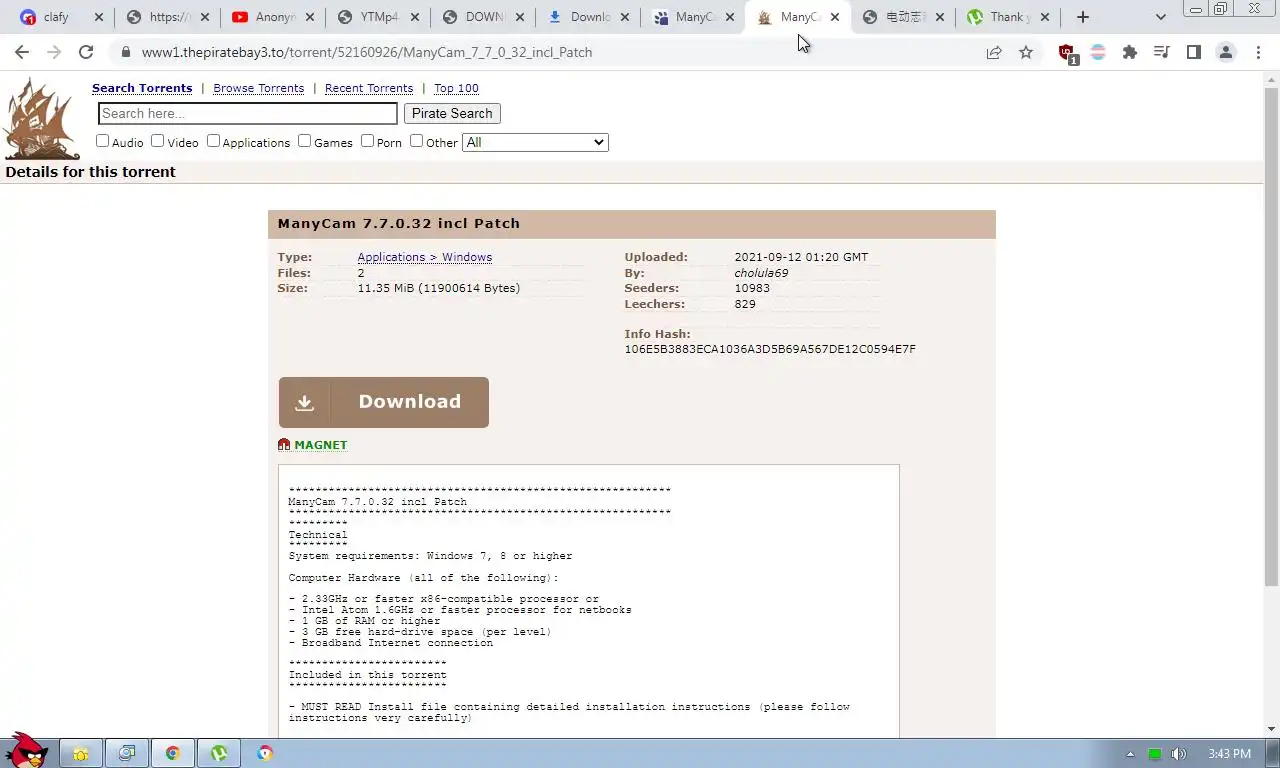Image resolution: width=1280 pixels, height=768 pixels.
Task: Click the download arrow icon on the Download button
Action: coord(304,402)
